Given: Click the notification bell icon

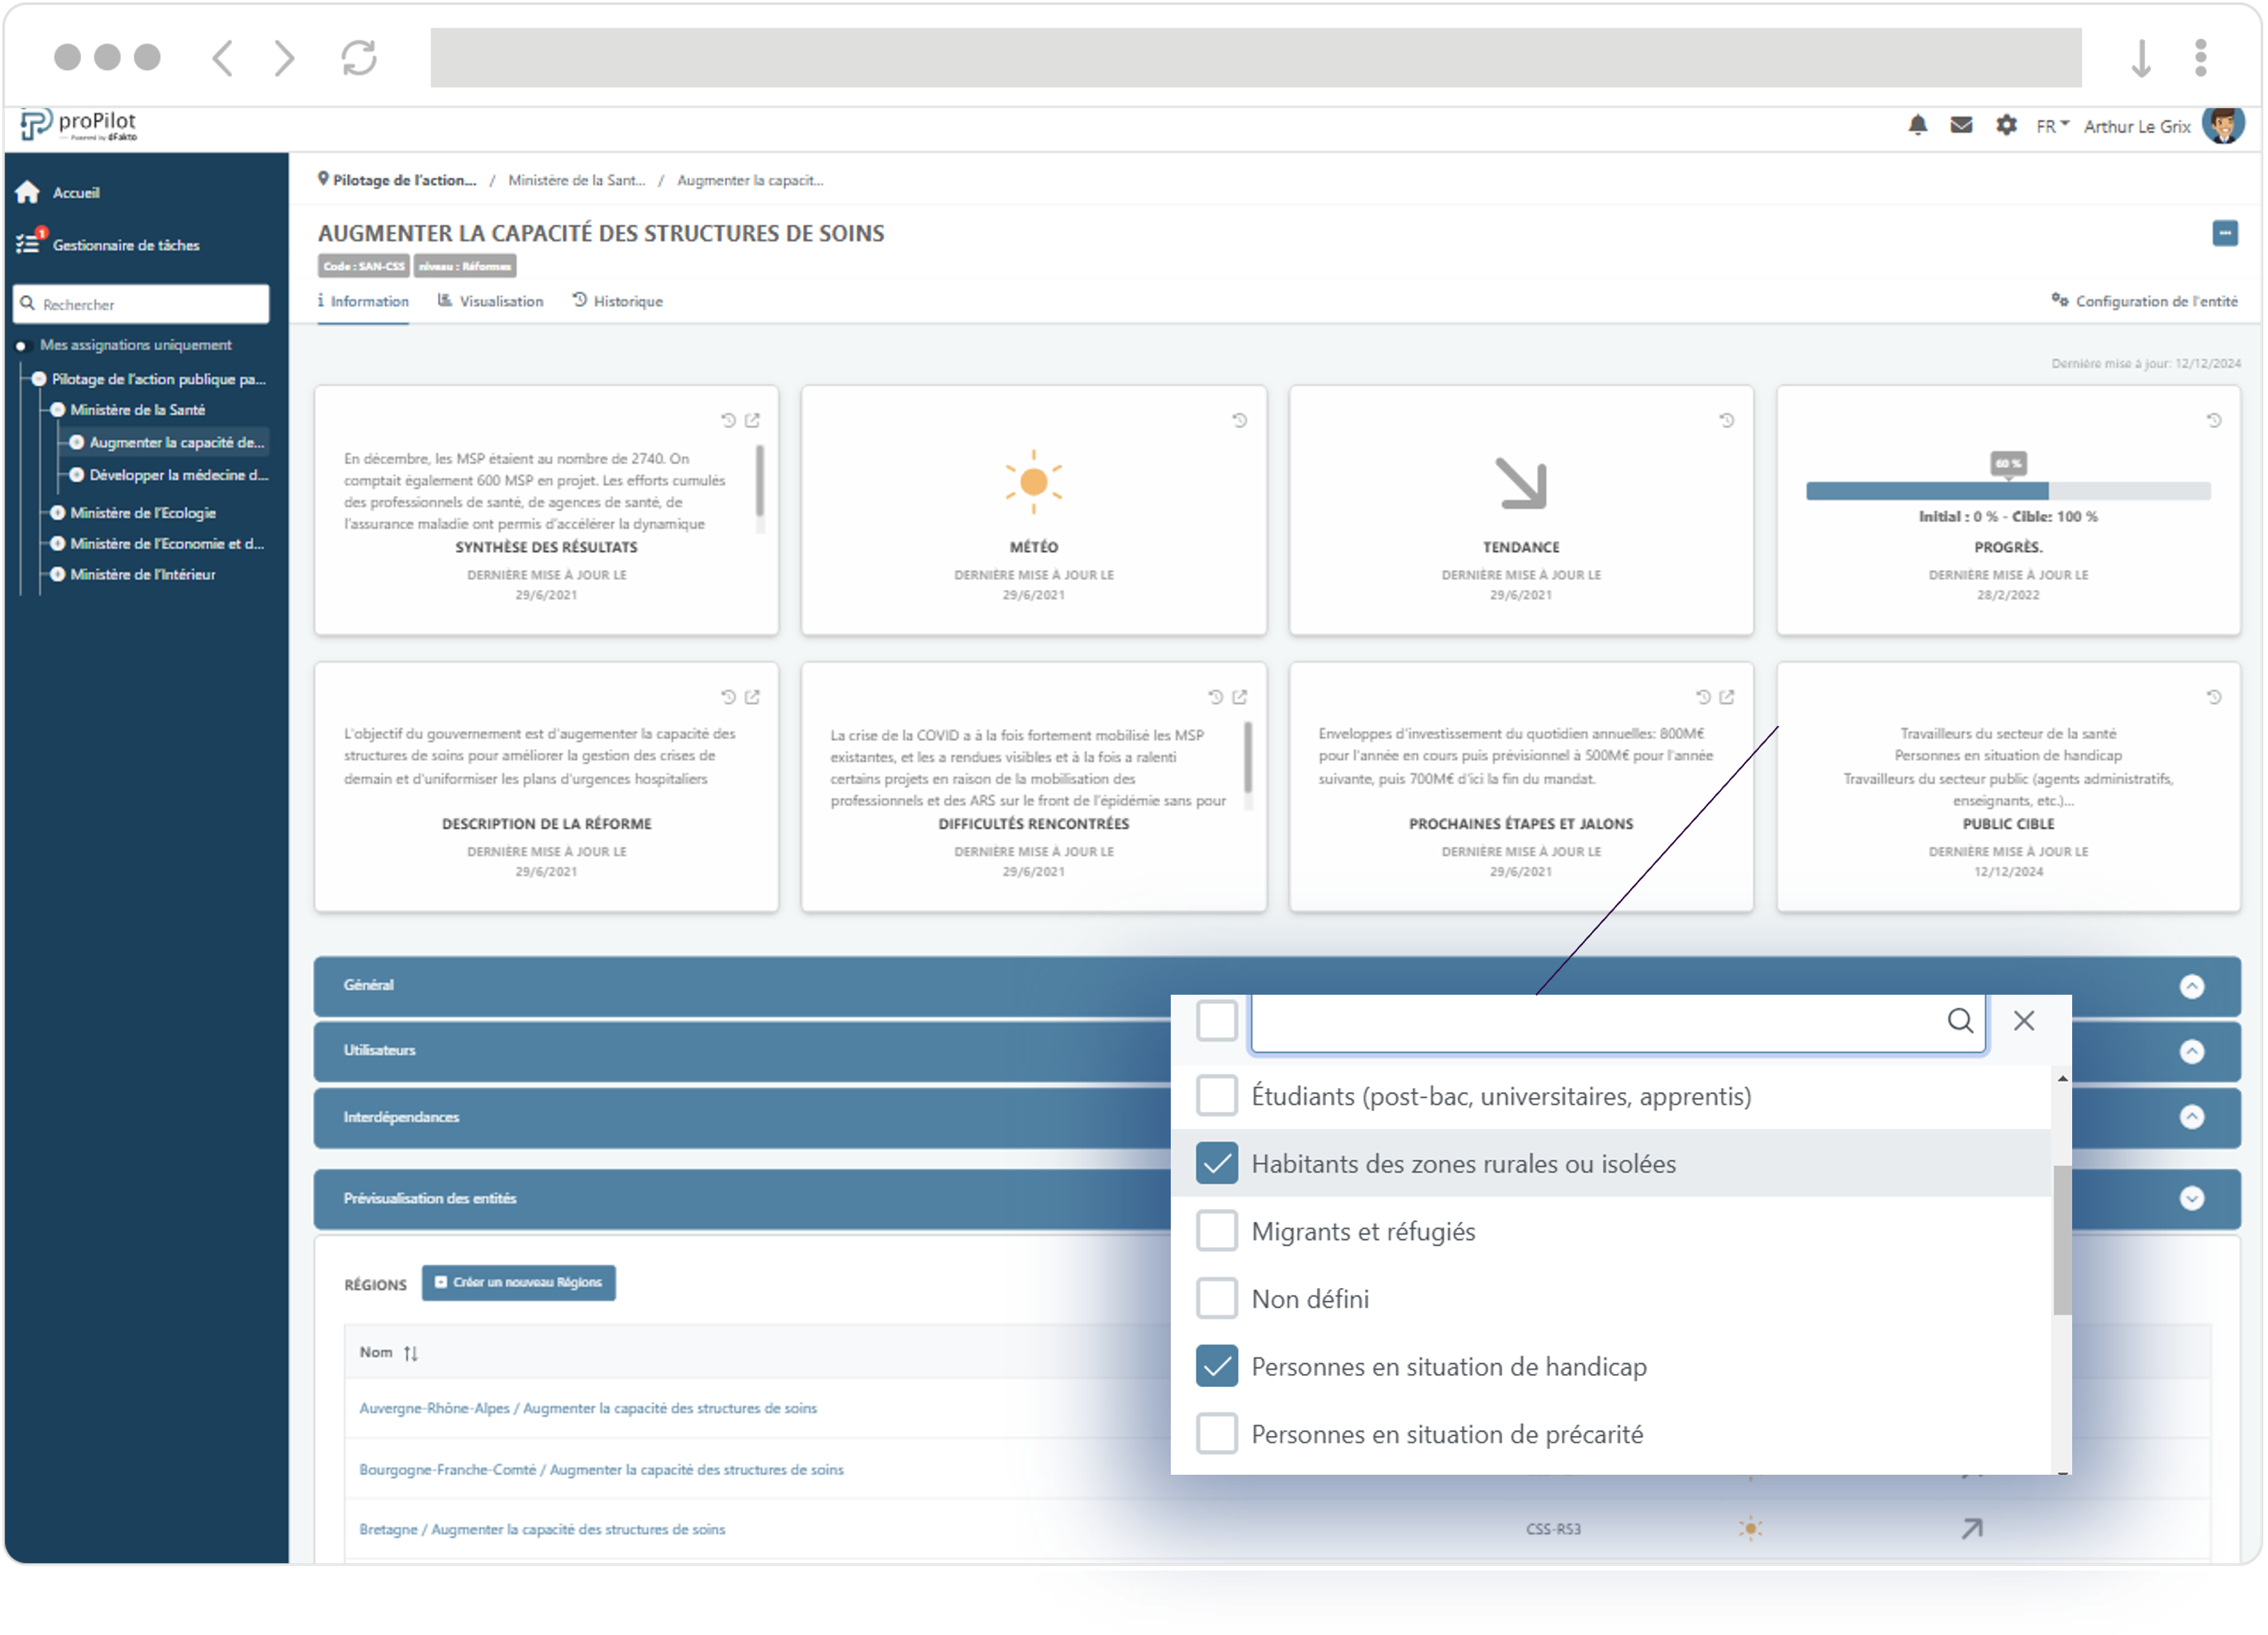Looking at the screenshot, I should 1919,123.
